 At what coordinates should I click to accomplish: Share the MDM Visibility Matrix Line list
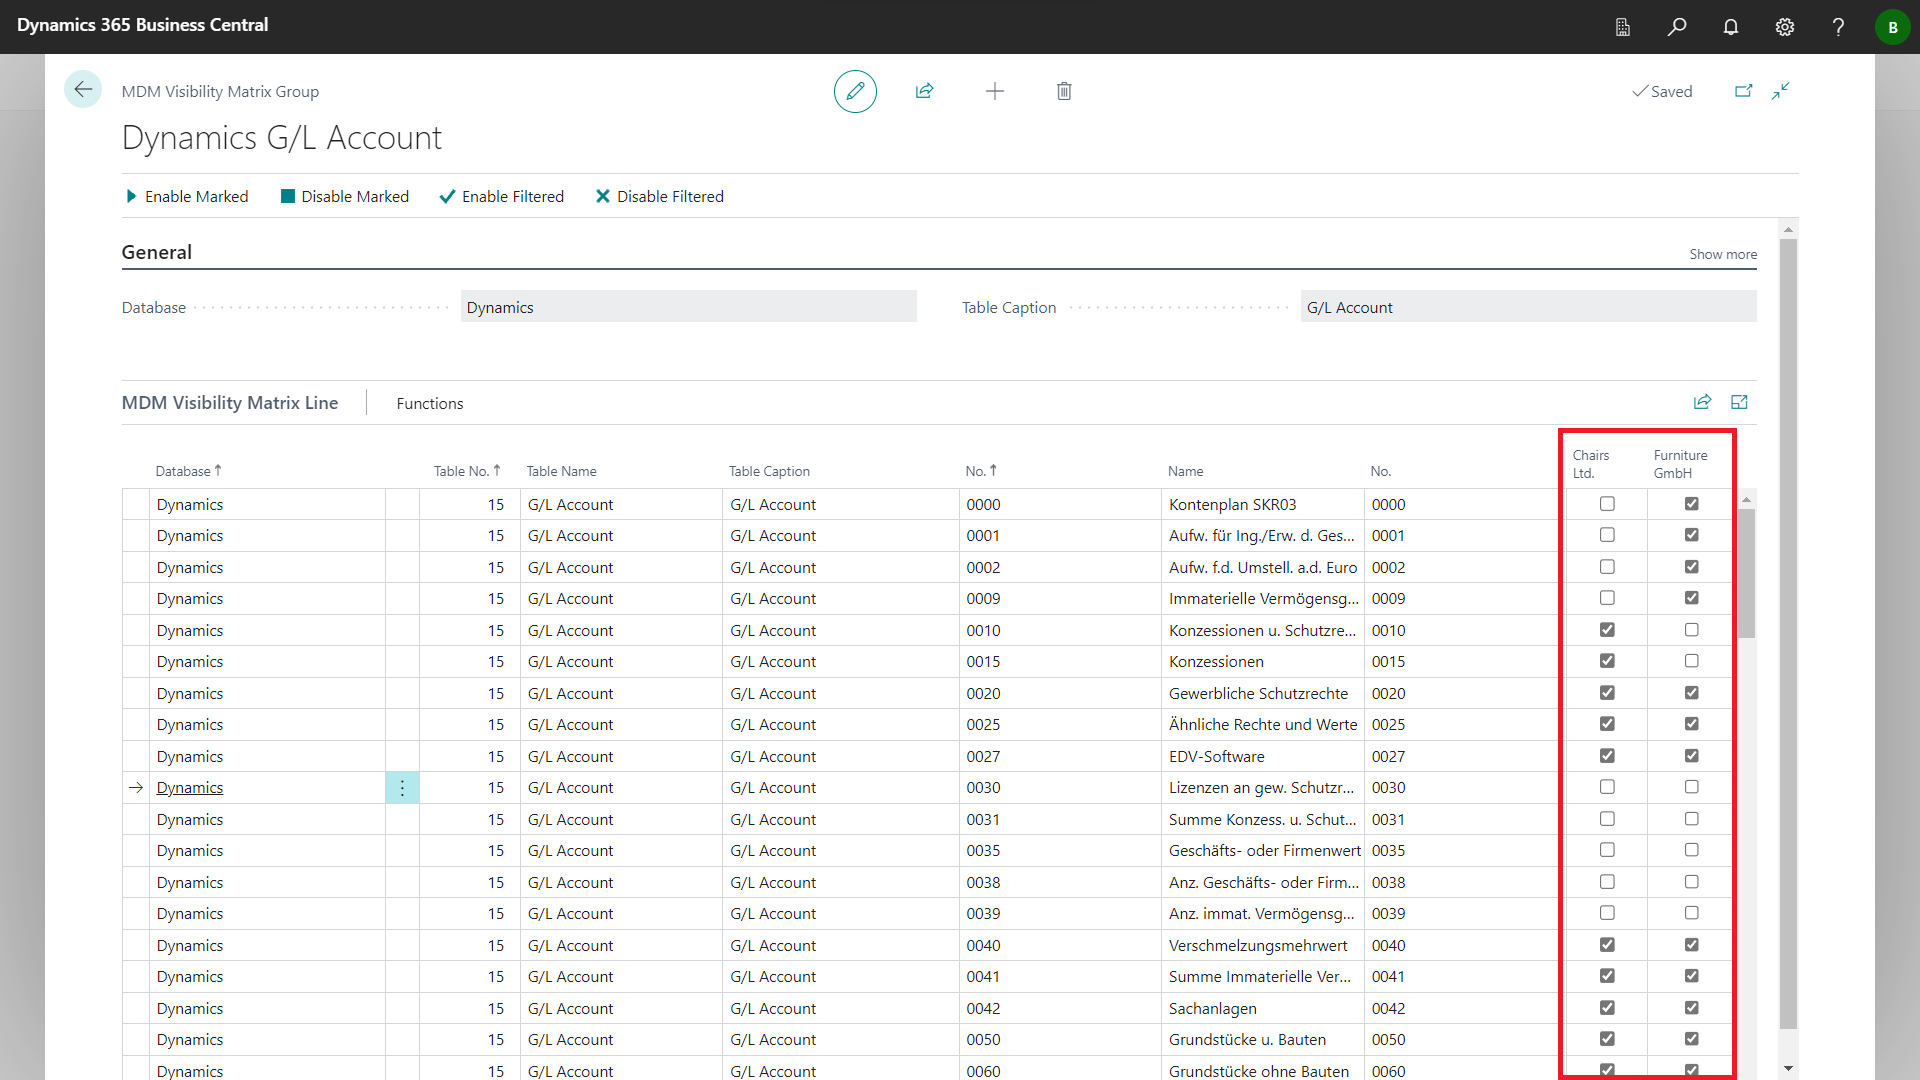coord(1702,402)
